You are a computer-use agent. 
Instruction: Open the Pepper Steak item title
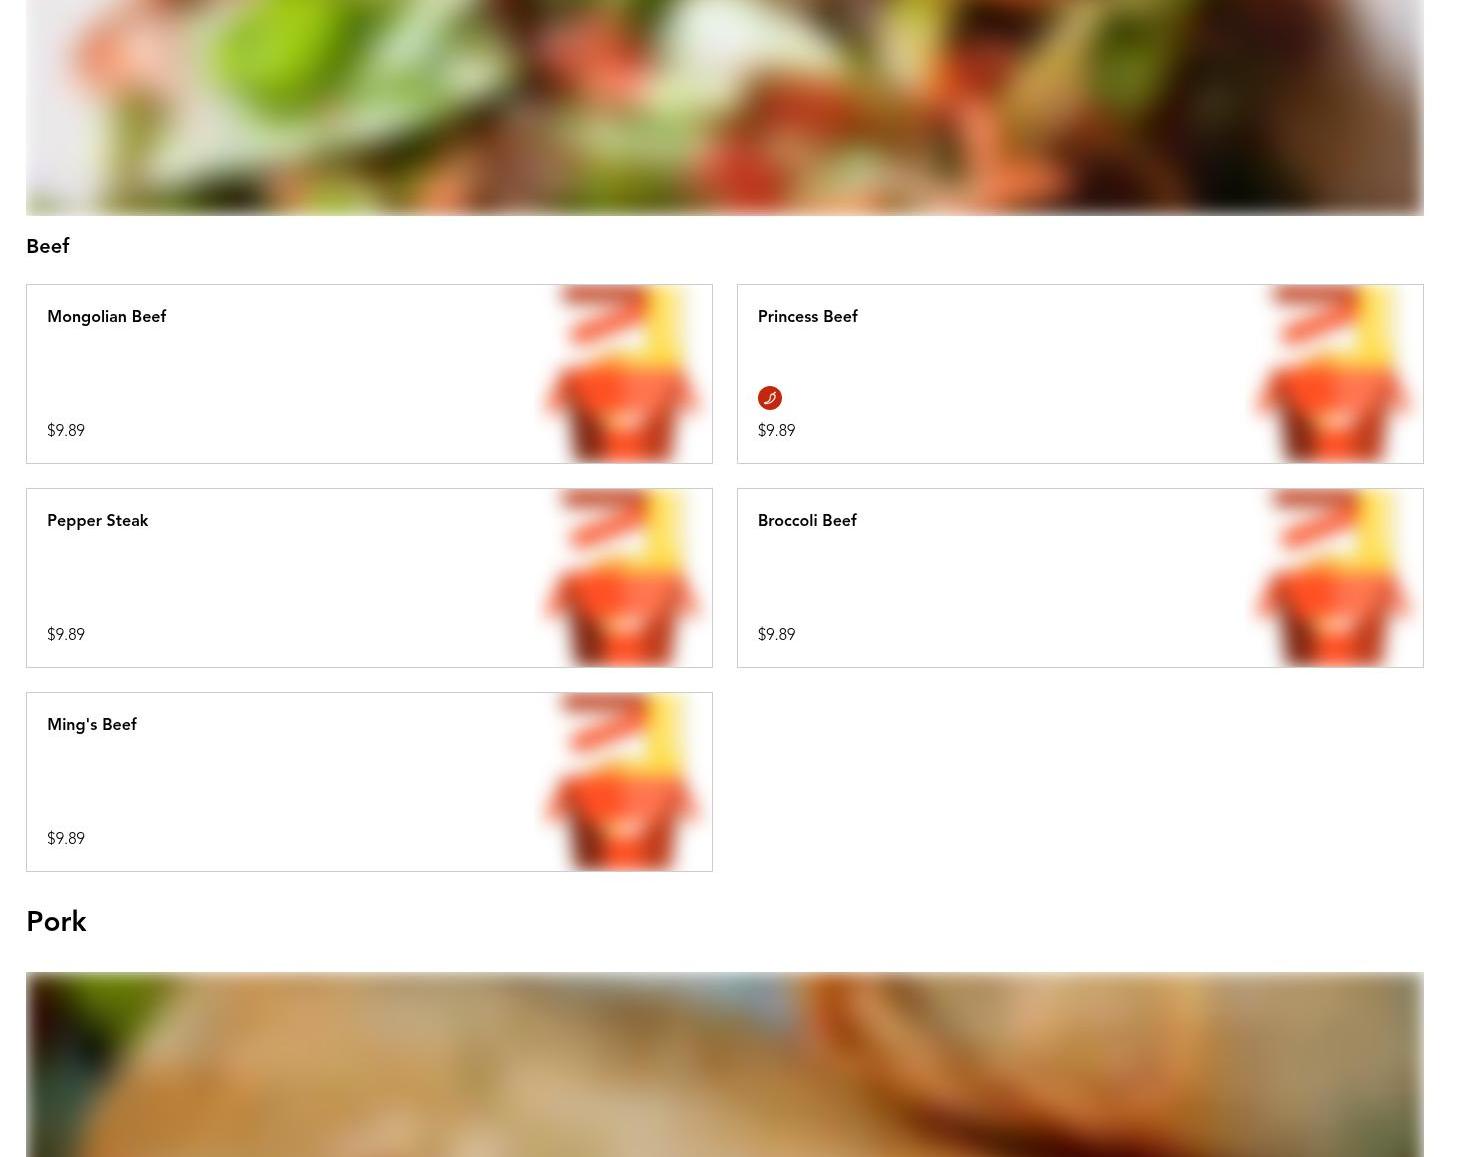(x=97, y=520)
